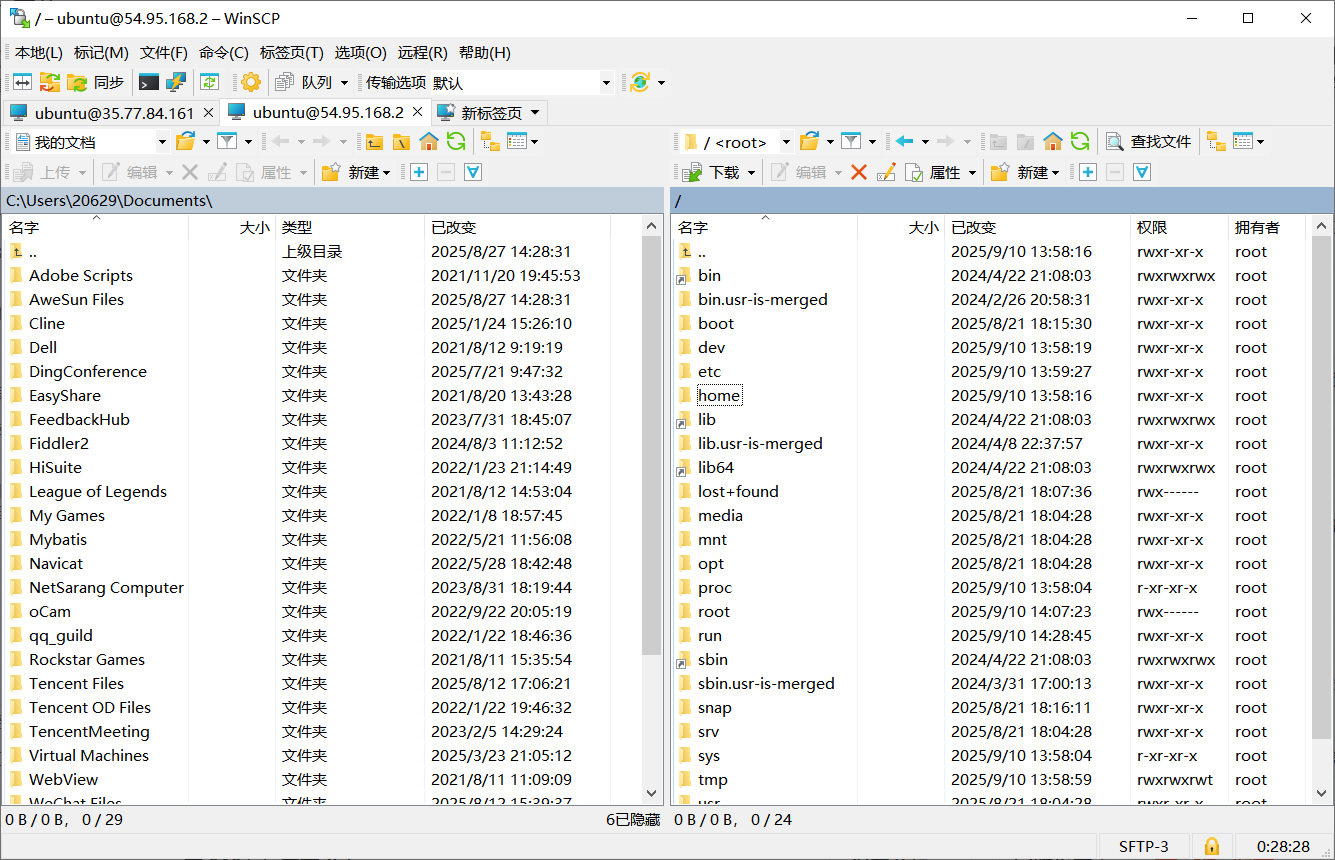The image size is (1335, 860).
Task: Click the 下载 download button
Action: coord(714,172)
